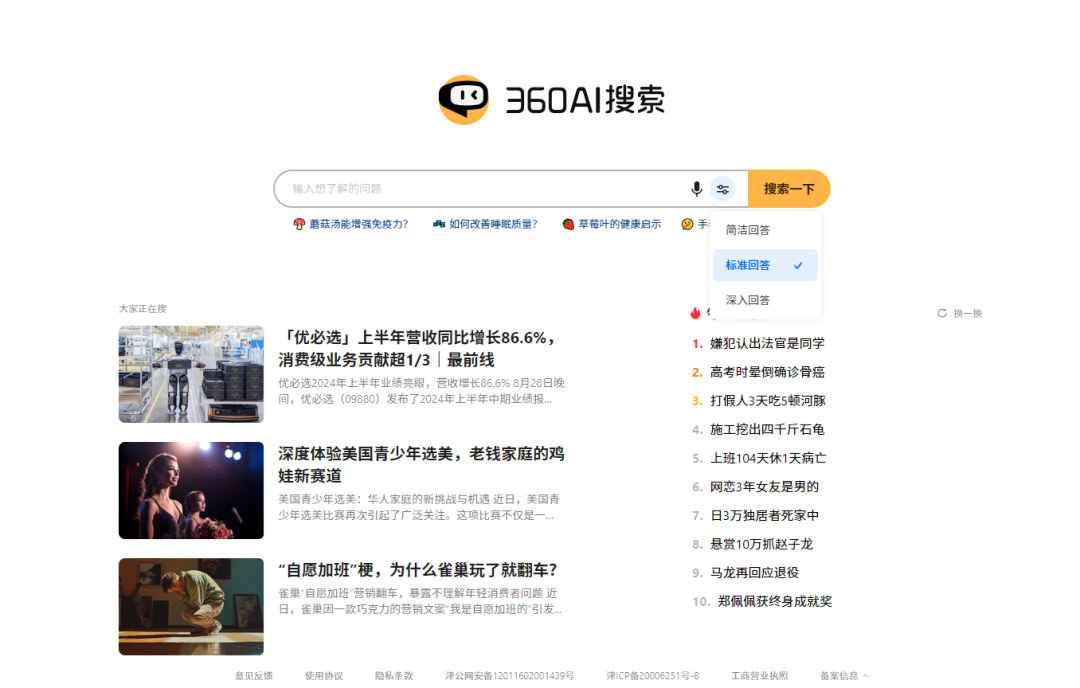Image resolution: width=1080 pixels, height=688 pixels.
Task: Select 深入回答 answer mode
Action: pyautogui.click(x=765, y=300)
